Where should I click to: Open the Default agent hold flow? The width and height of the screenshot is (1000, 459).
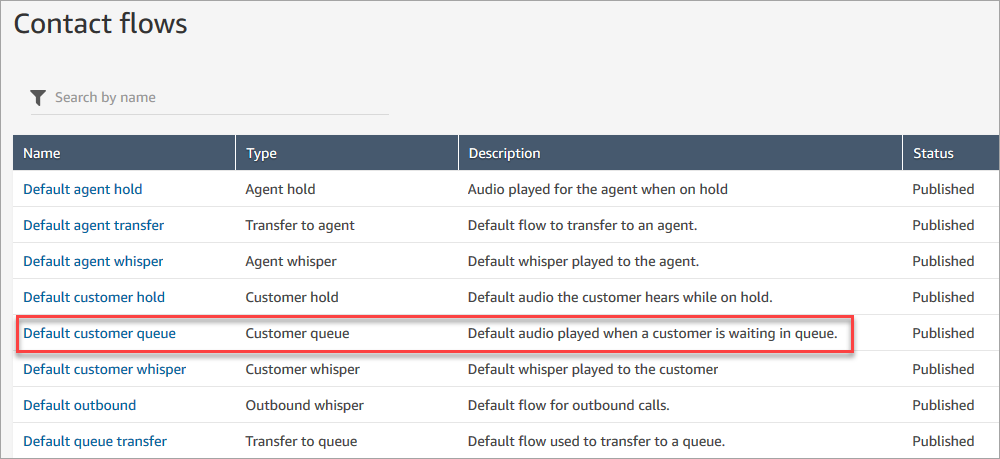point(83,189)
